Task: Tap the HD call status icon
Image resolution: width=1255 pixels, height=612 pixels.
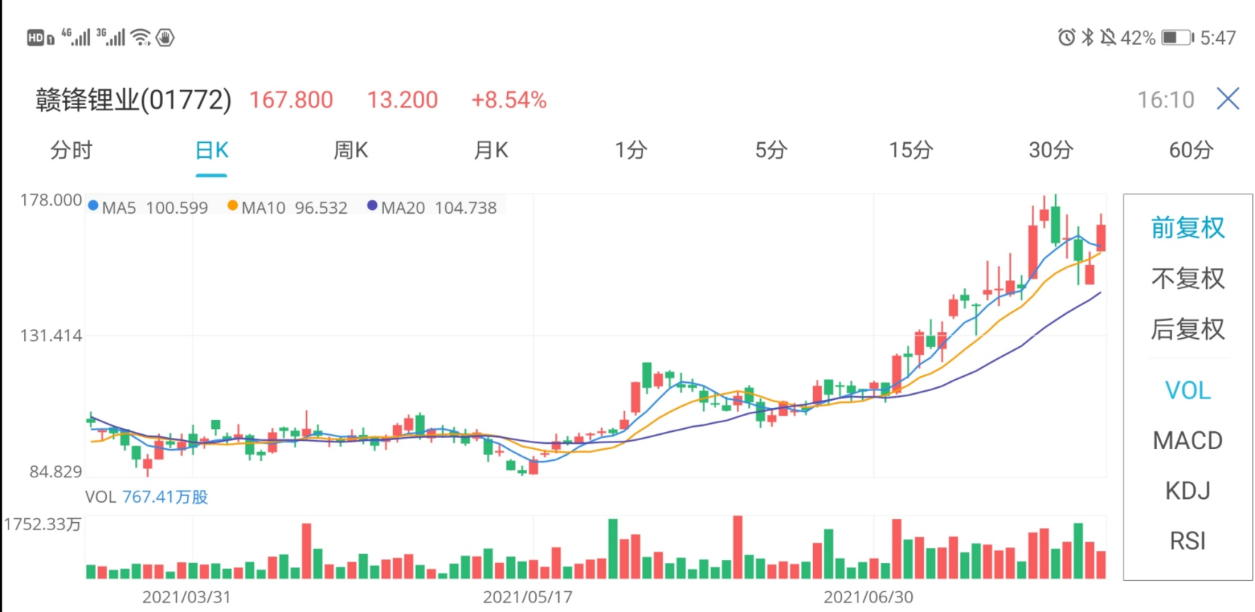Action: tap(40, 38)
